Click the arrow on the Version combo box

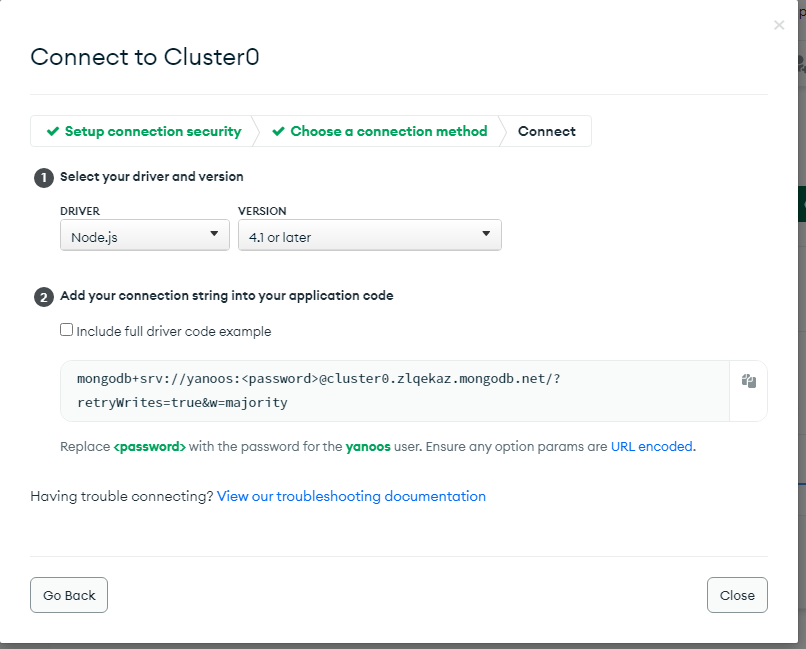(x=486, y=234)
